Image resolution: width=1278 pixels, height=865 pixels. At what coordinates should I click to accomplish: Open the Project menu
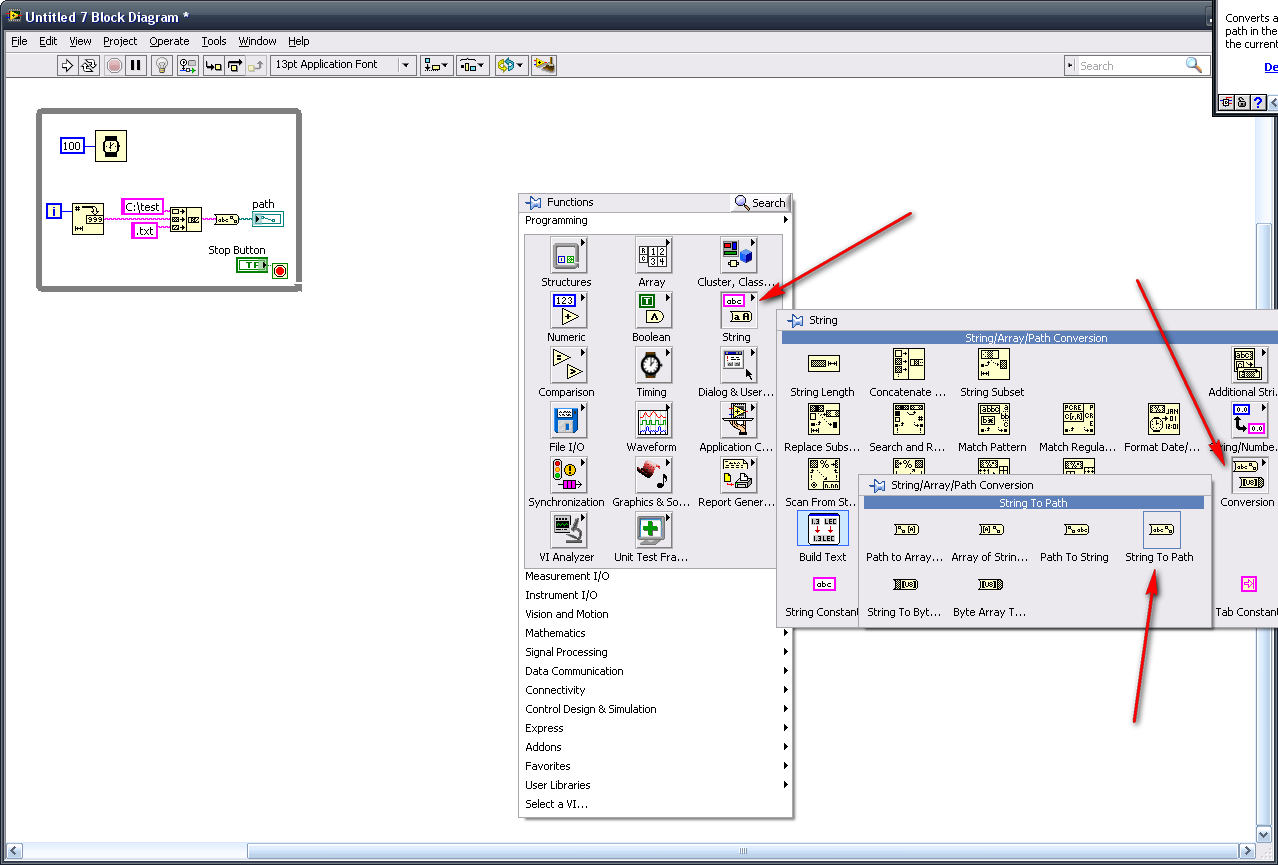(x=120, y=41)
